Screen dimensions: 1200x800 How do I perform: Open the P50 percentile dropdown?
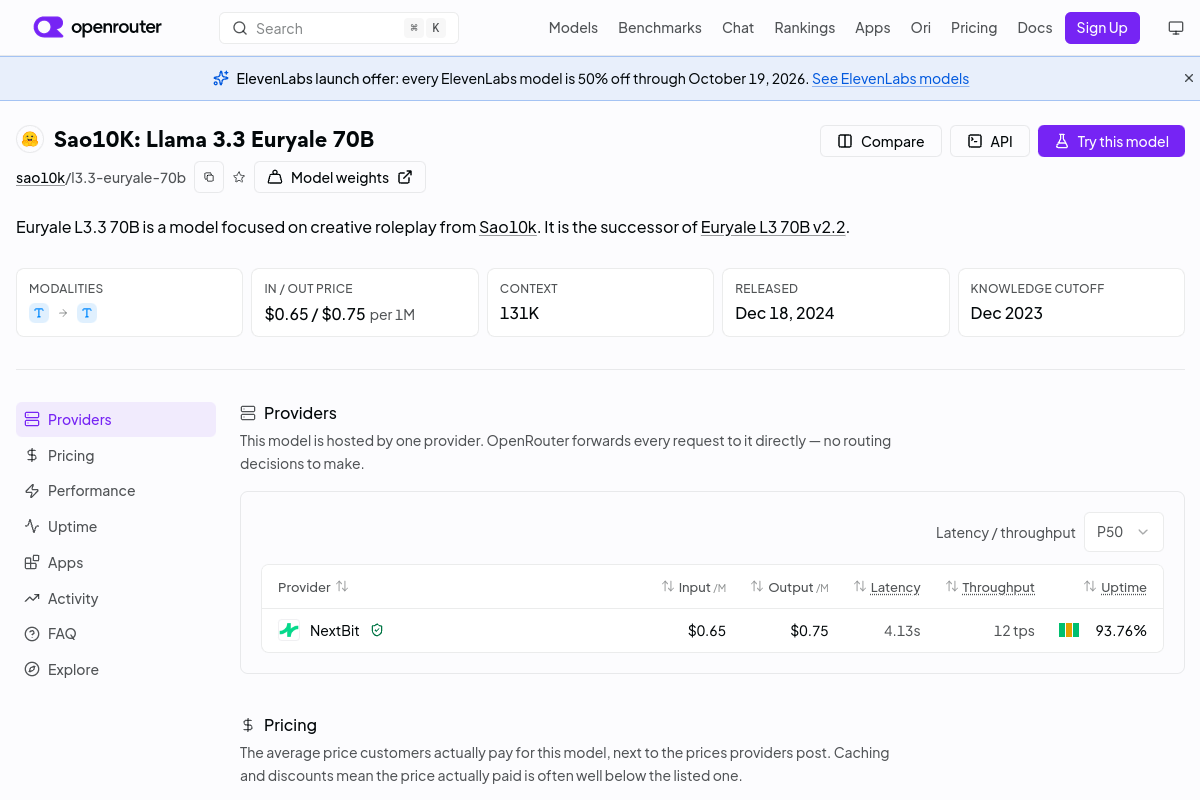pos(1124,532)
